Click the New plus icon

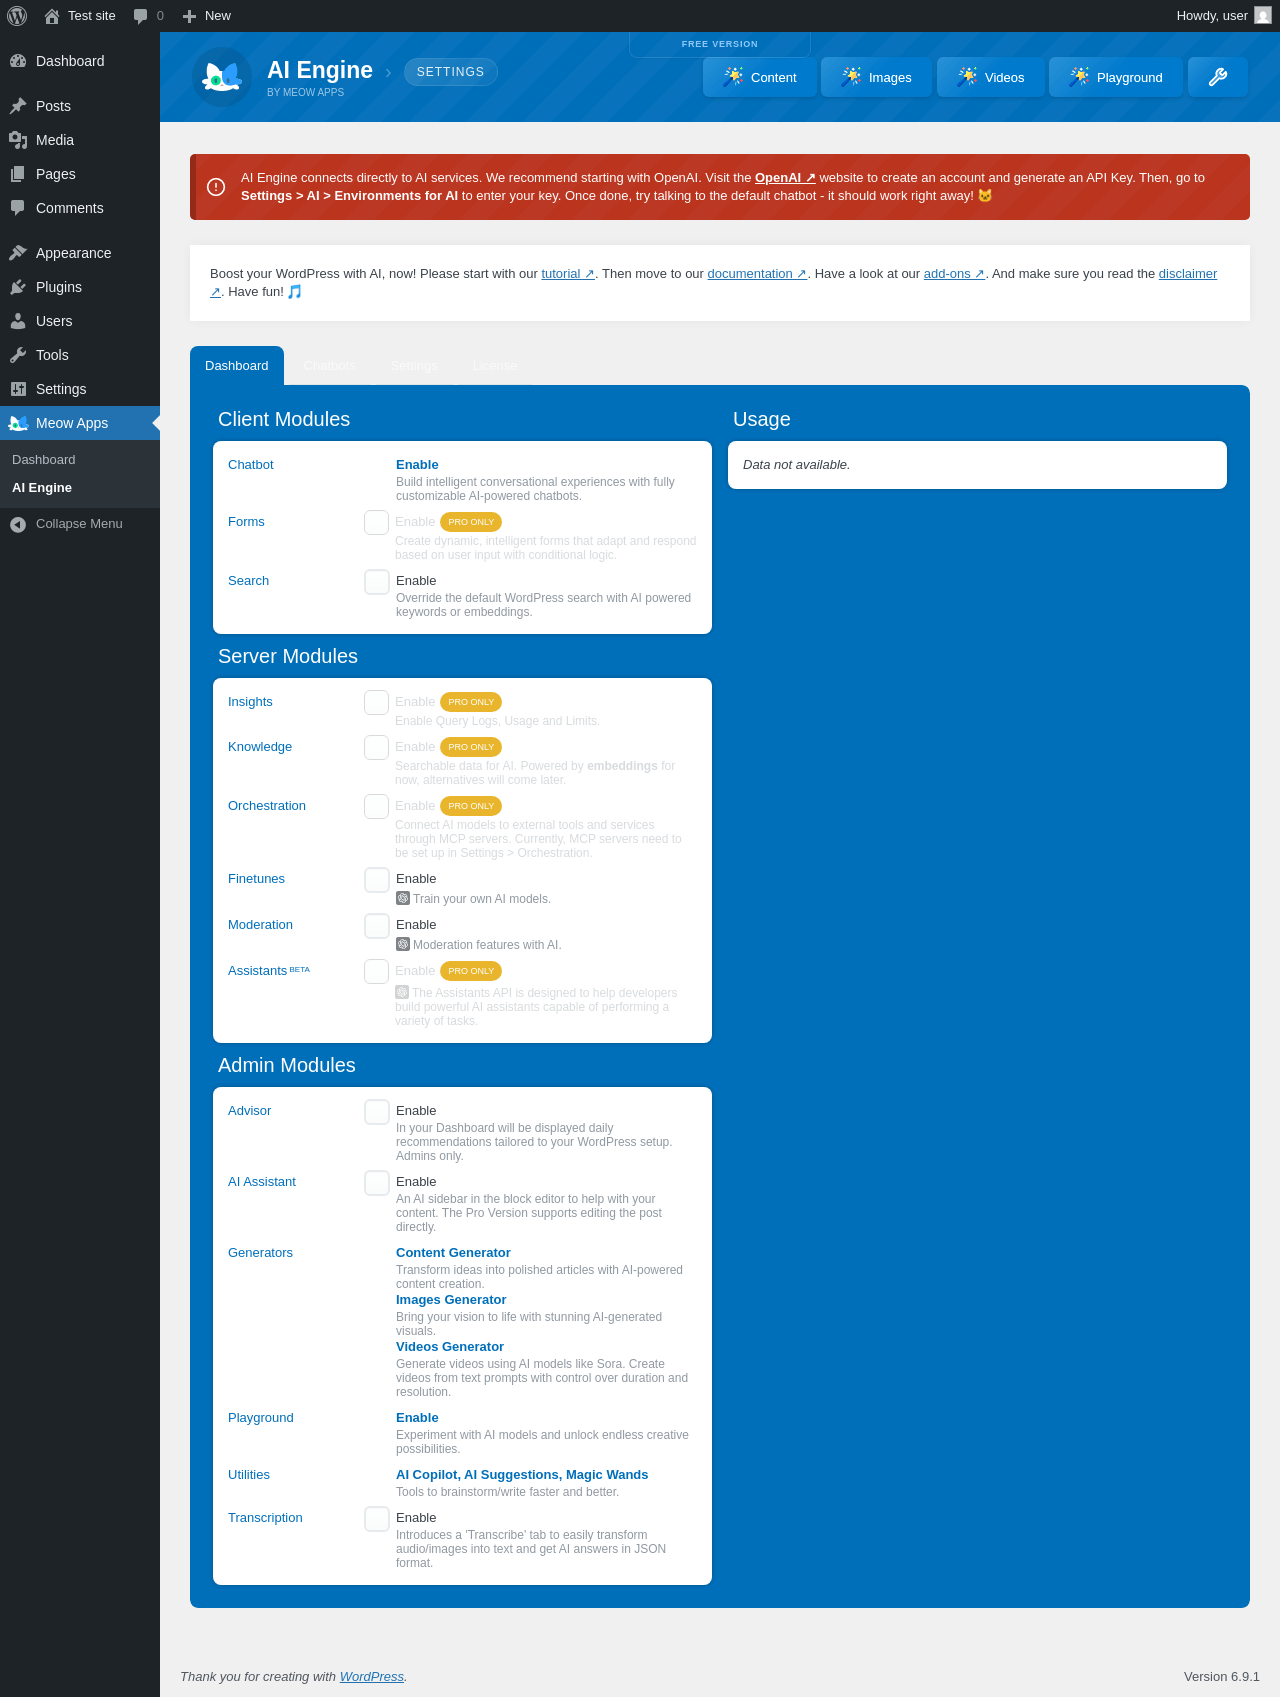tap(189, 16)
